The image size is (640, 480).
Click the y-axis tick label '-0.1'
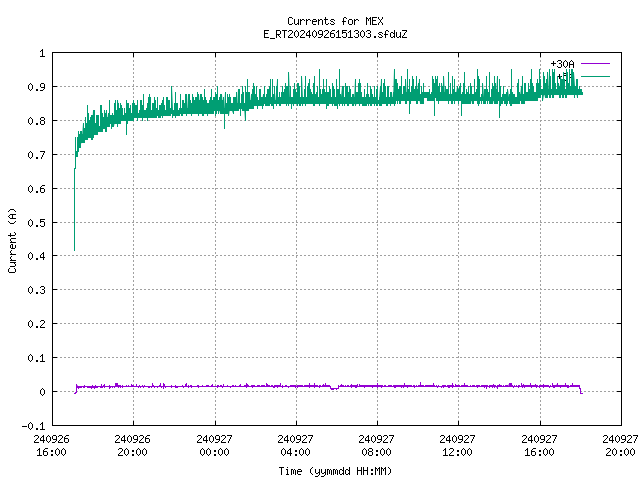[x=33, y=426]
